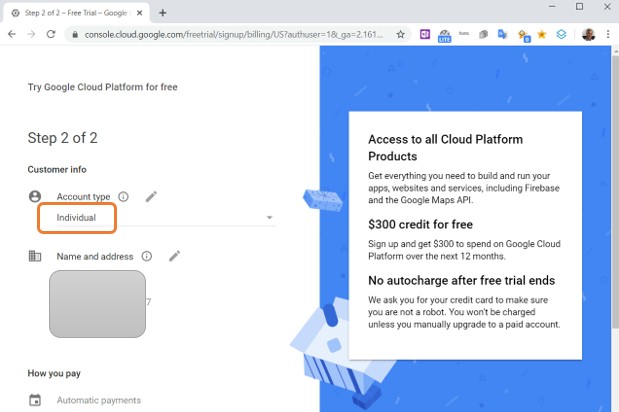View site security lock info
Viewport: 619px width, 412px height.
75,35
